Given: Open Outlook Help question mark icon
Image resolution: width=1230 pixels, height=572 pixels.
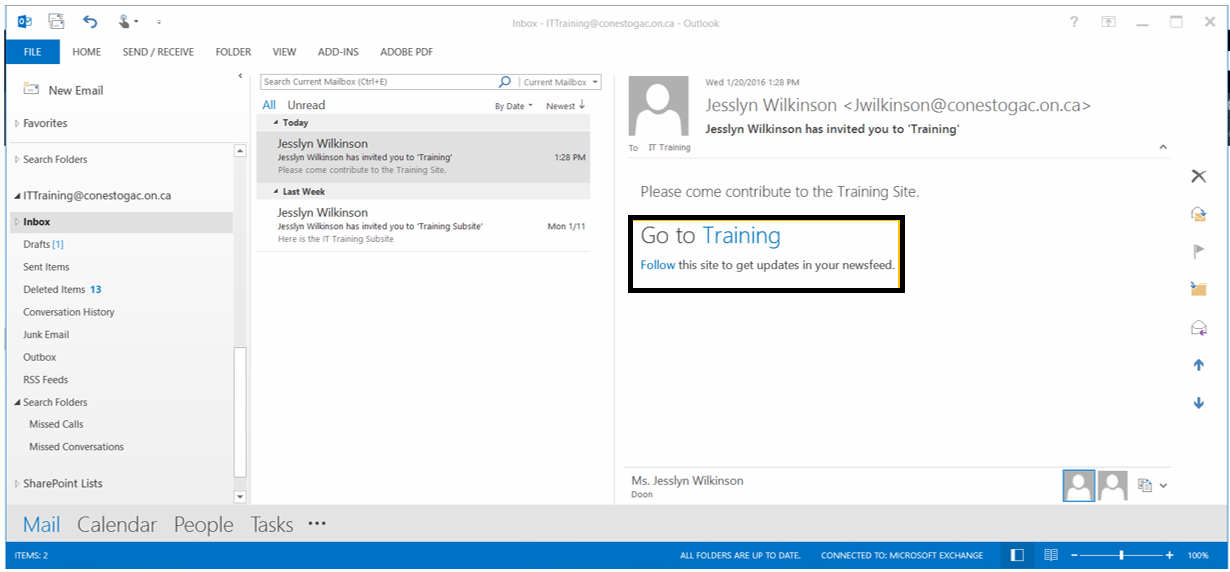Looking at the screenshot, I should [1074, 22].
